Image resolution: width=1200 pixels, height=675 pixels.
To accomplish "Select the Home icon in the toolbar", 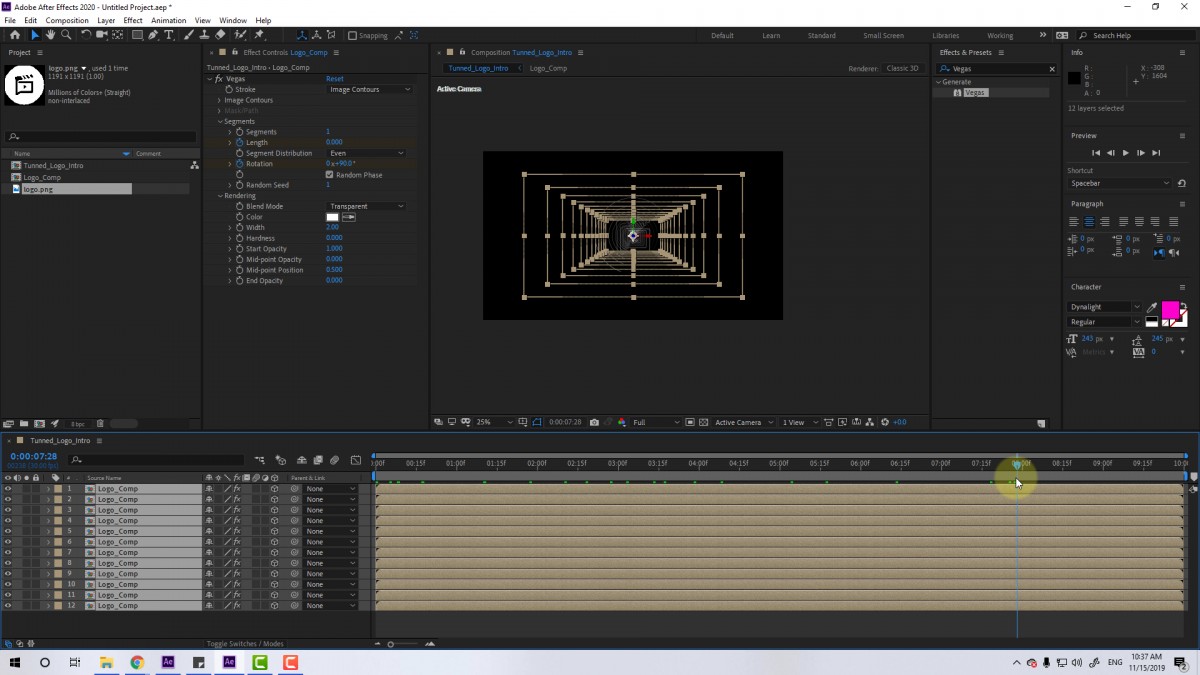I will click(x=14, y=35).
